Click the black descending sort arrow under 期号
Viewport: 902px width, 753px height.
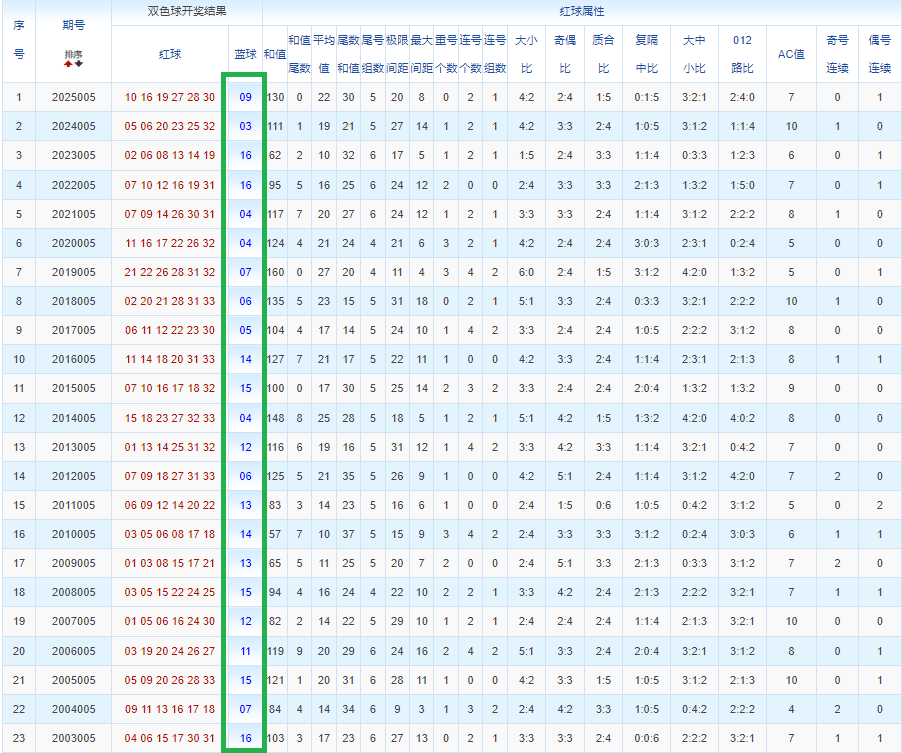click(78, 64)
